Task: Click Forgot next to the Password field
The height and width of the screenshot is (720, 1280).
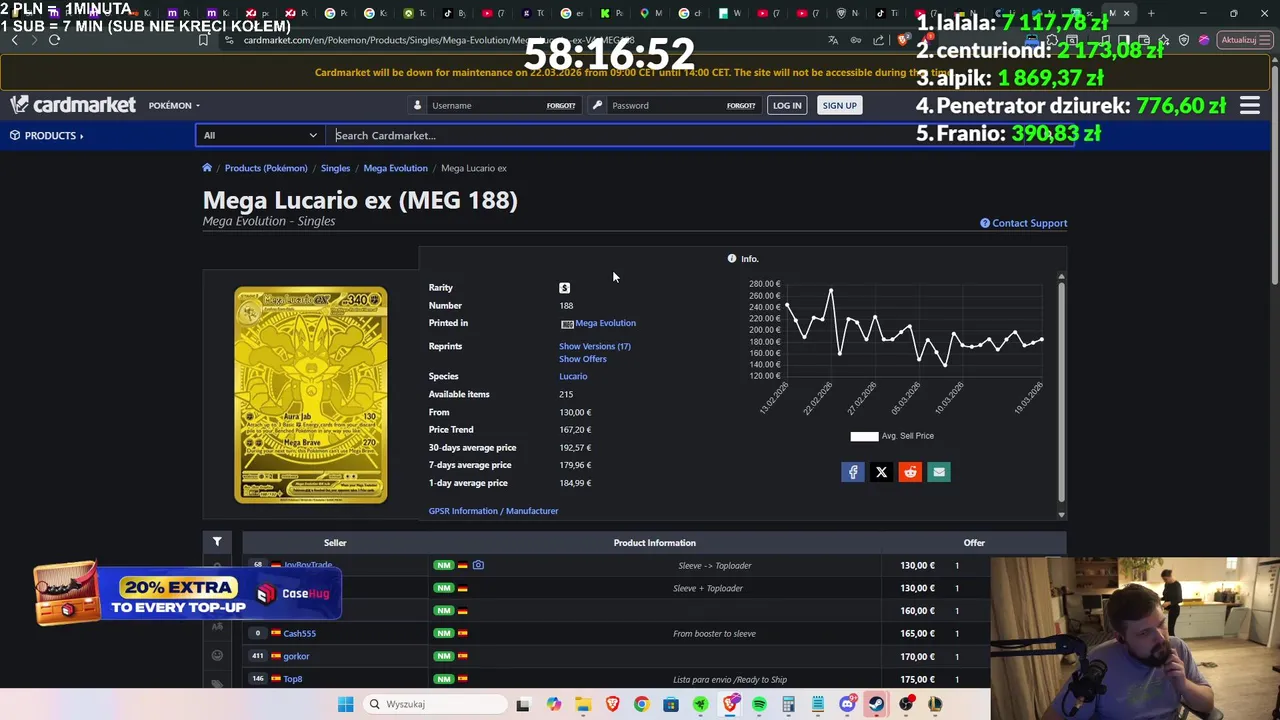Action: coord(741,106)
